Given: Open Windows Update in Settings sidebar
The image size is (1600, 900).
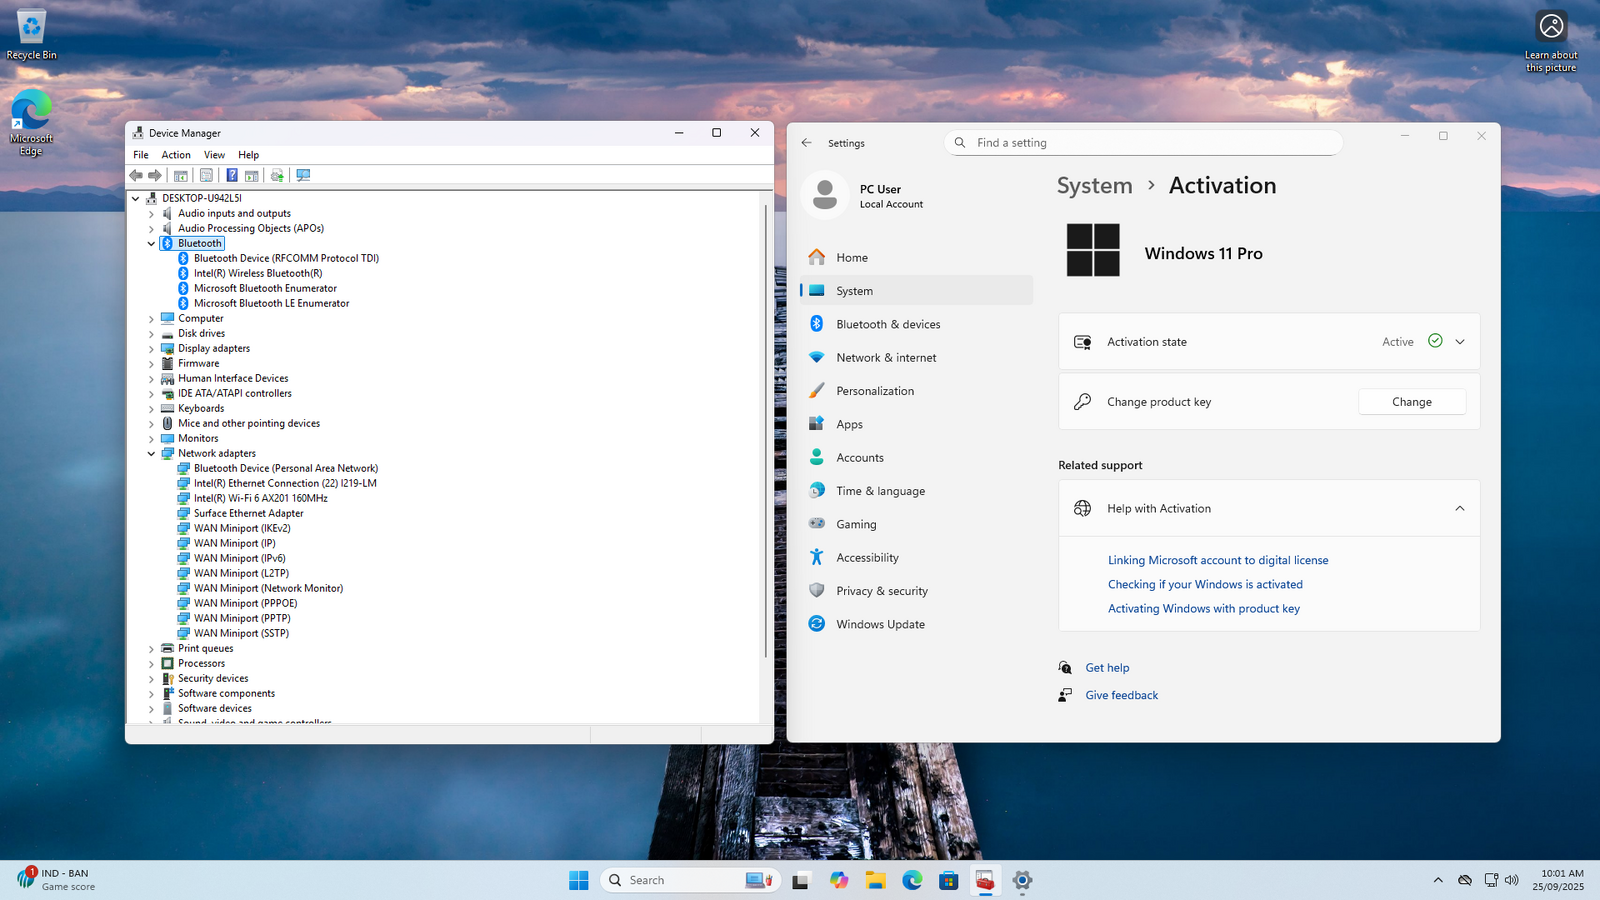Looking at the screenshot, I should pos(880,624).
